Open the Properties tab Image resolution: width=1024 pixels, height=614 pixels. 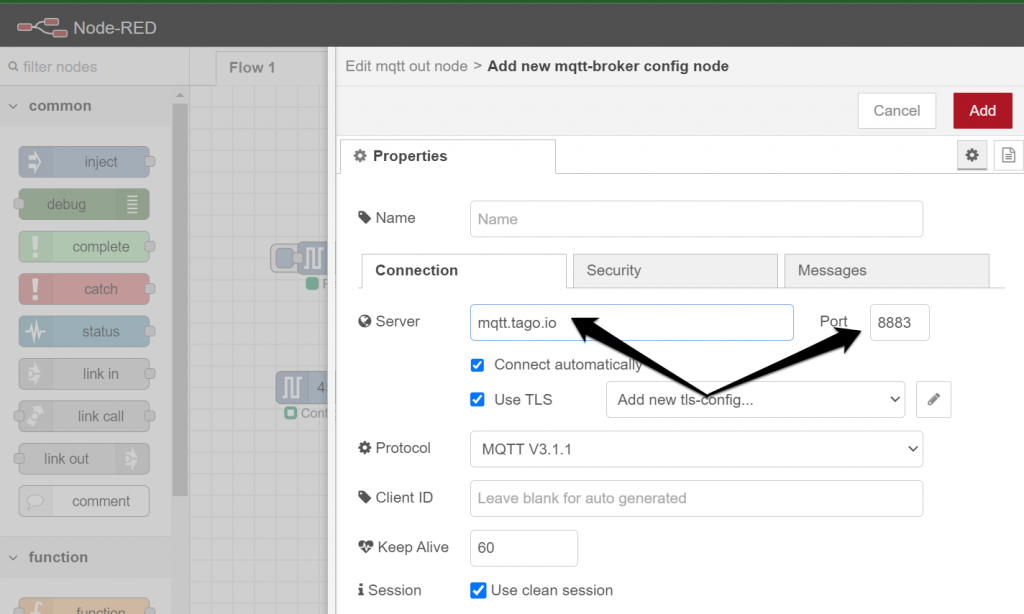448,156
